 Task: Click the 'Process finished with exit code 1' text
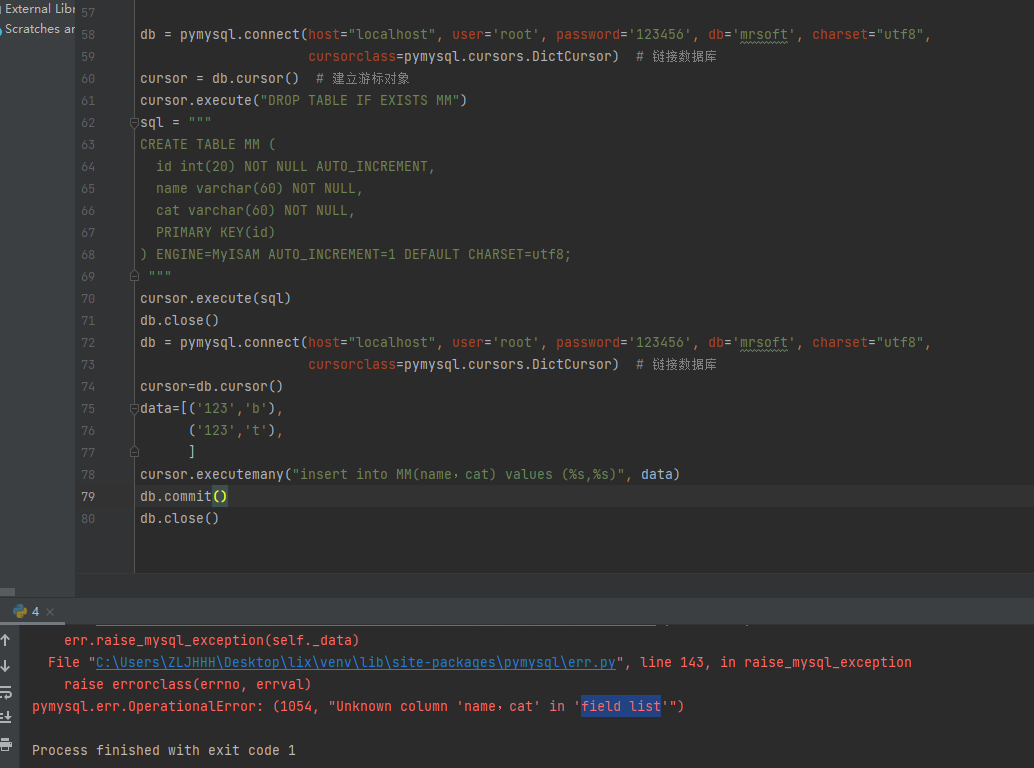tap(164, 750)
